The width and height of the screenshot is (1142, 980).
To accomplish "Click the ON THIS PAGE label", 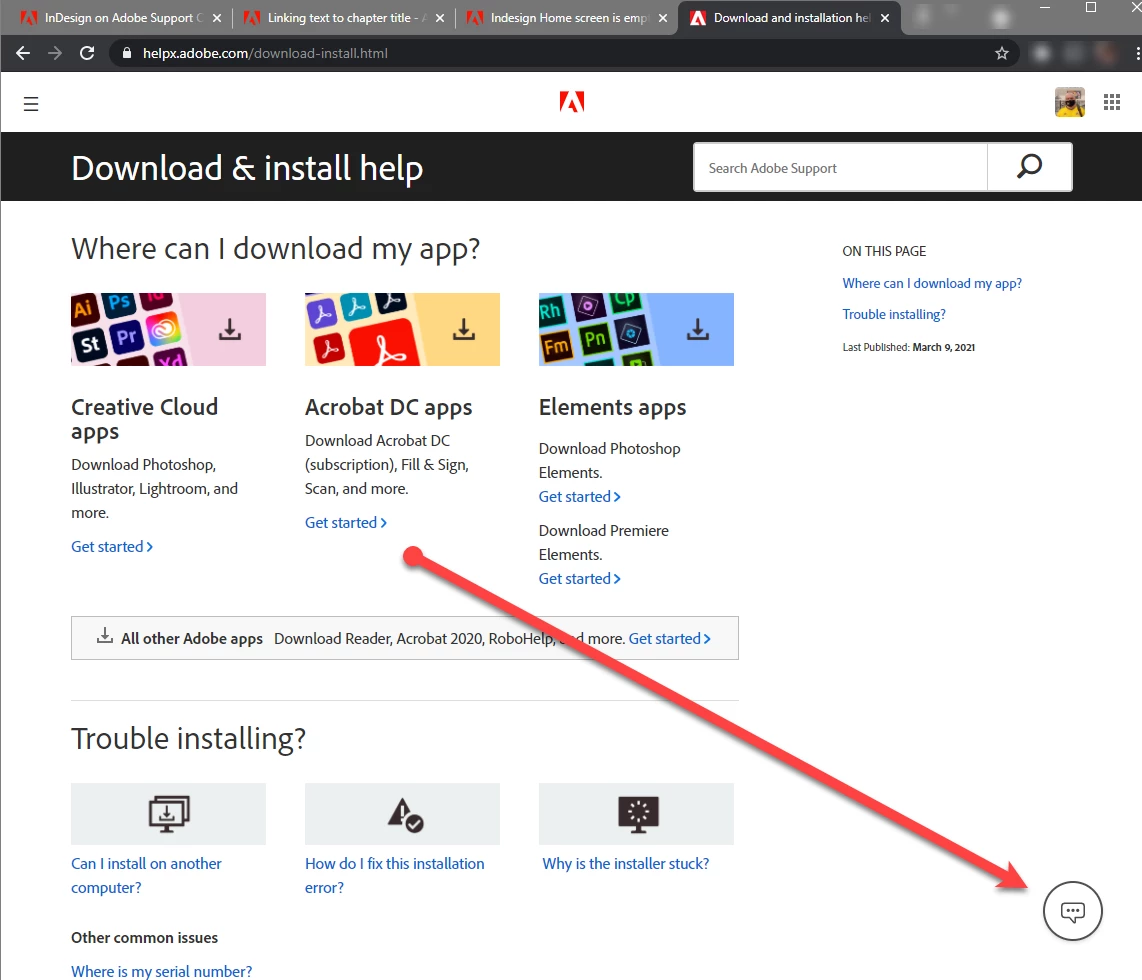I will click(x=884, y=251).
